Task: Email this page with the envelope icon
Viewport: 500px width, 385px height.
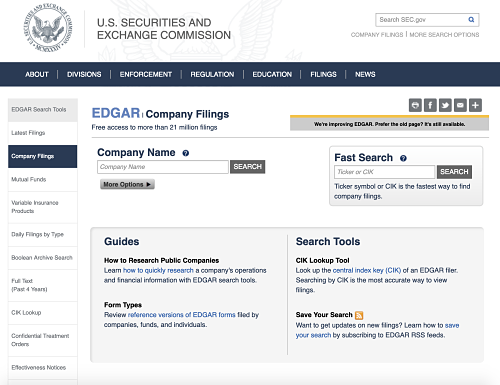Action: coord(460,105)
